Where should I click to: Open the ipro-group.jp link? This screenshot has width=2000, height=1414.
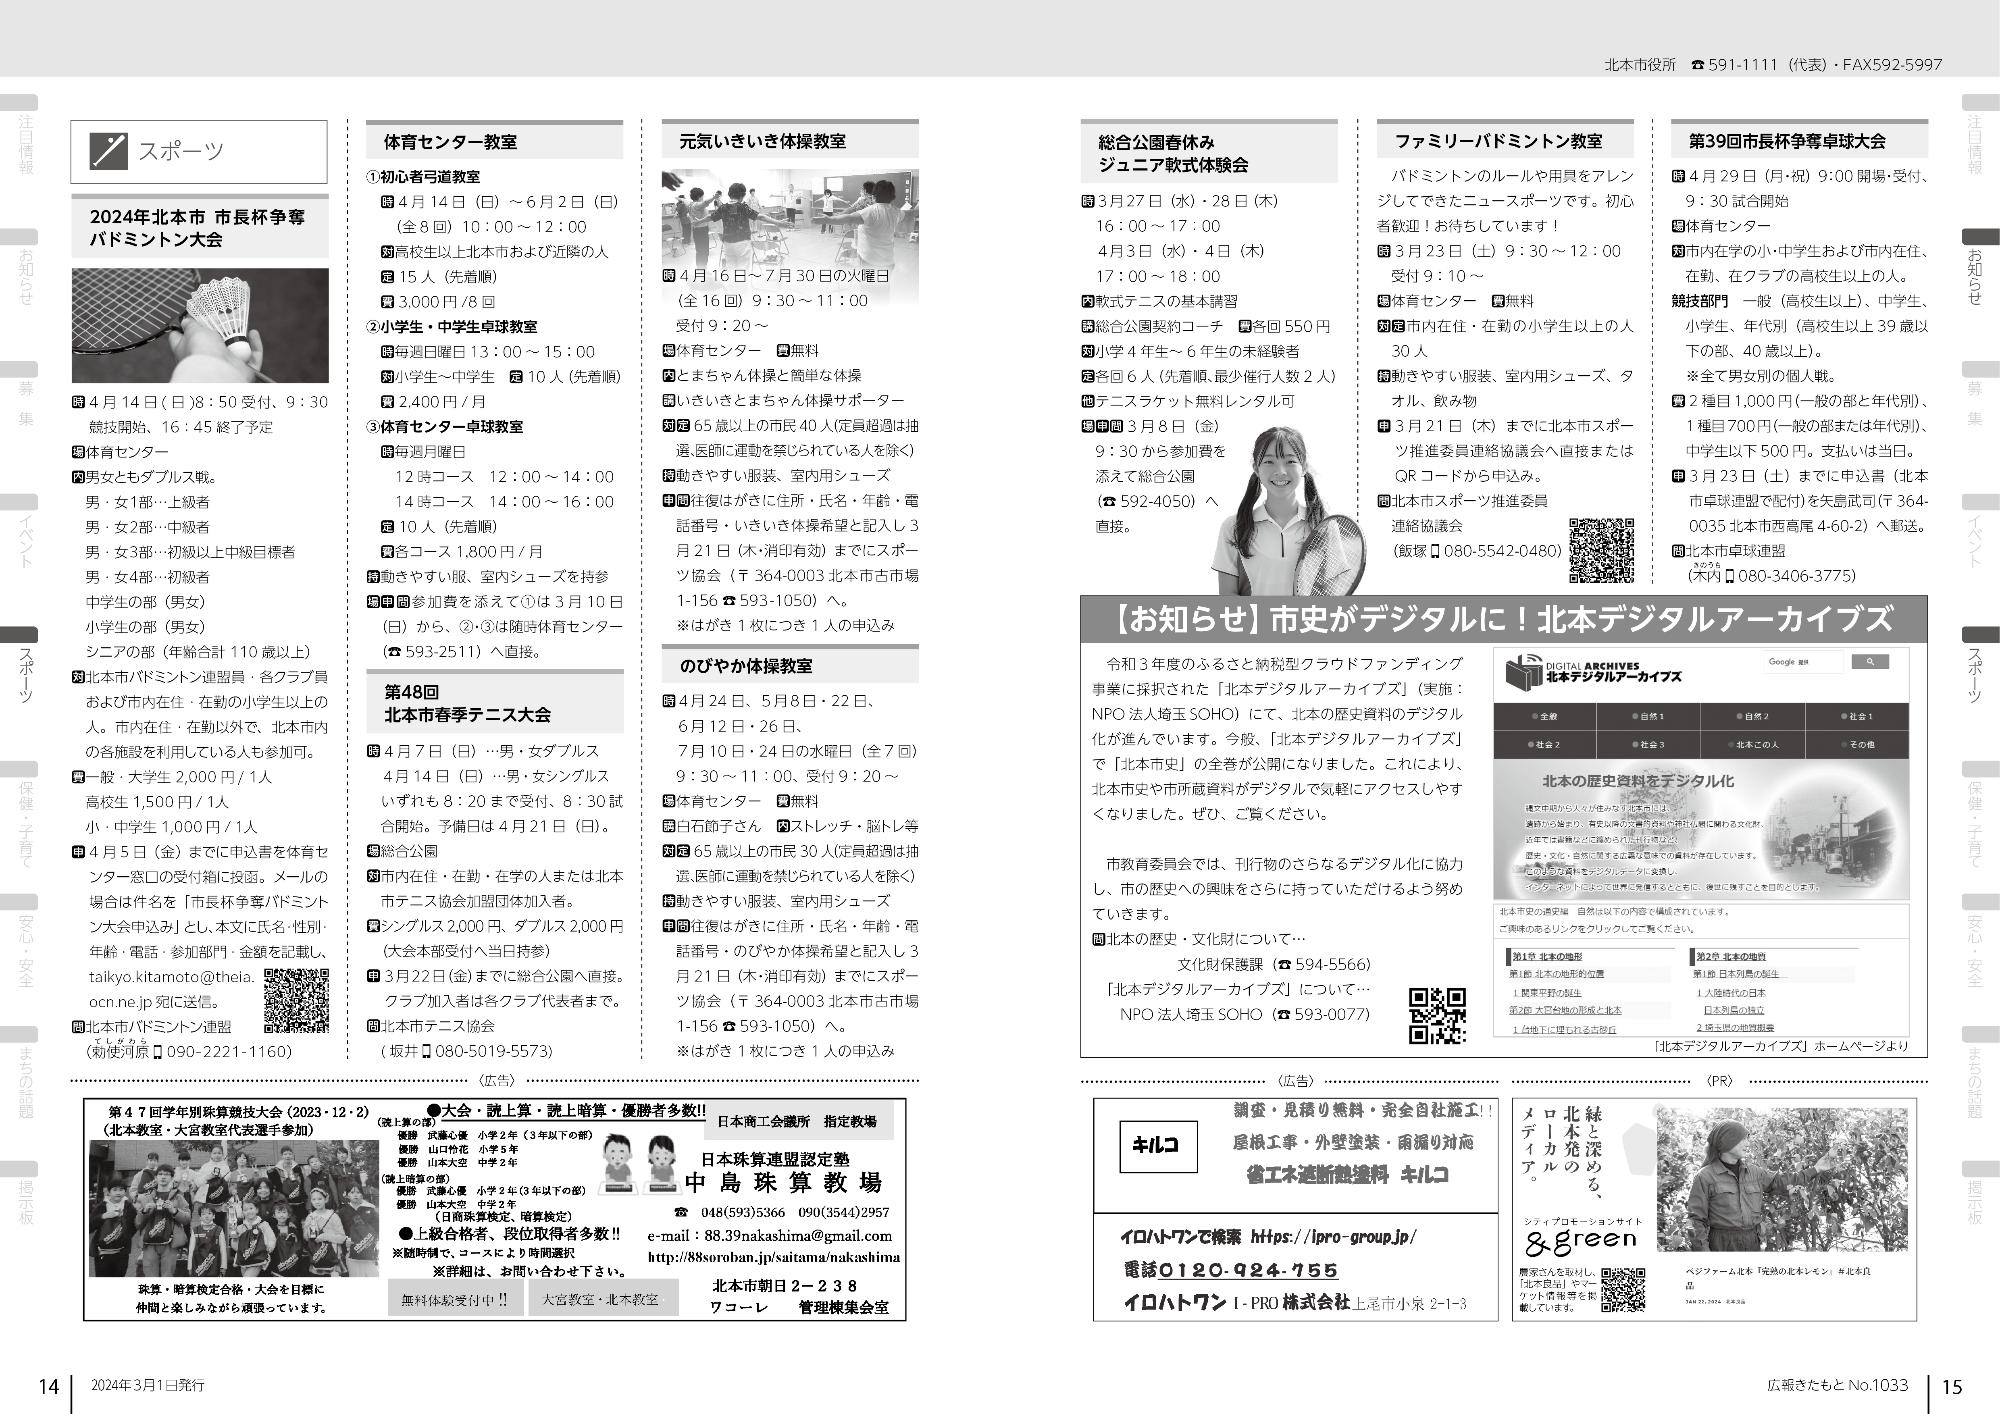[1334, 1237]
